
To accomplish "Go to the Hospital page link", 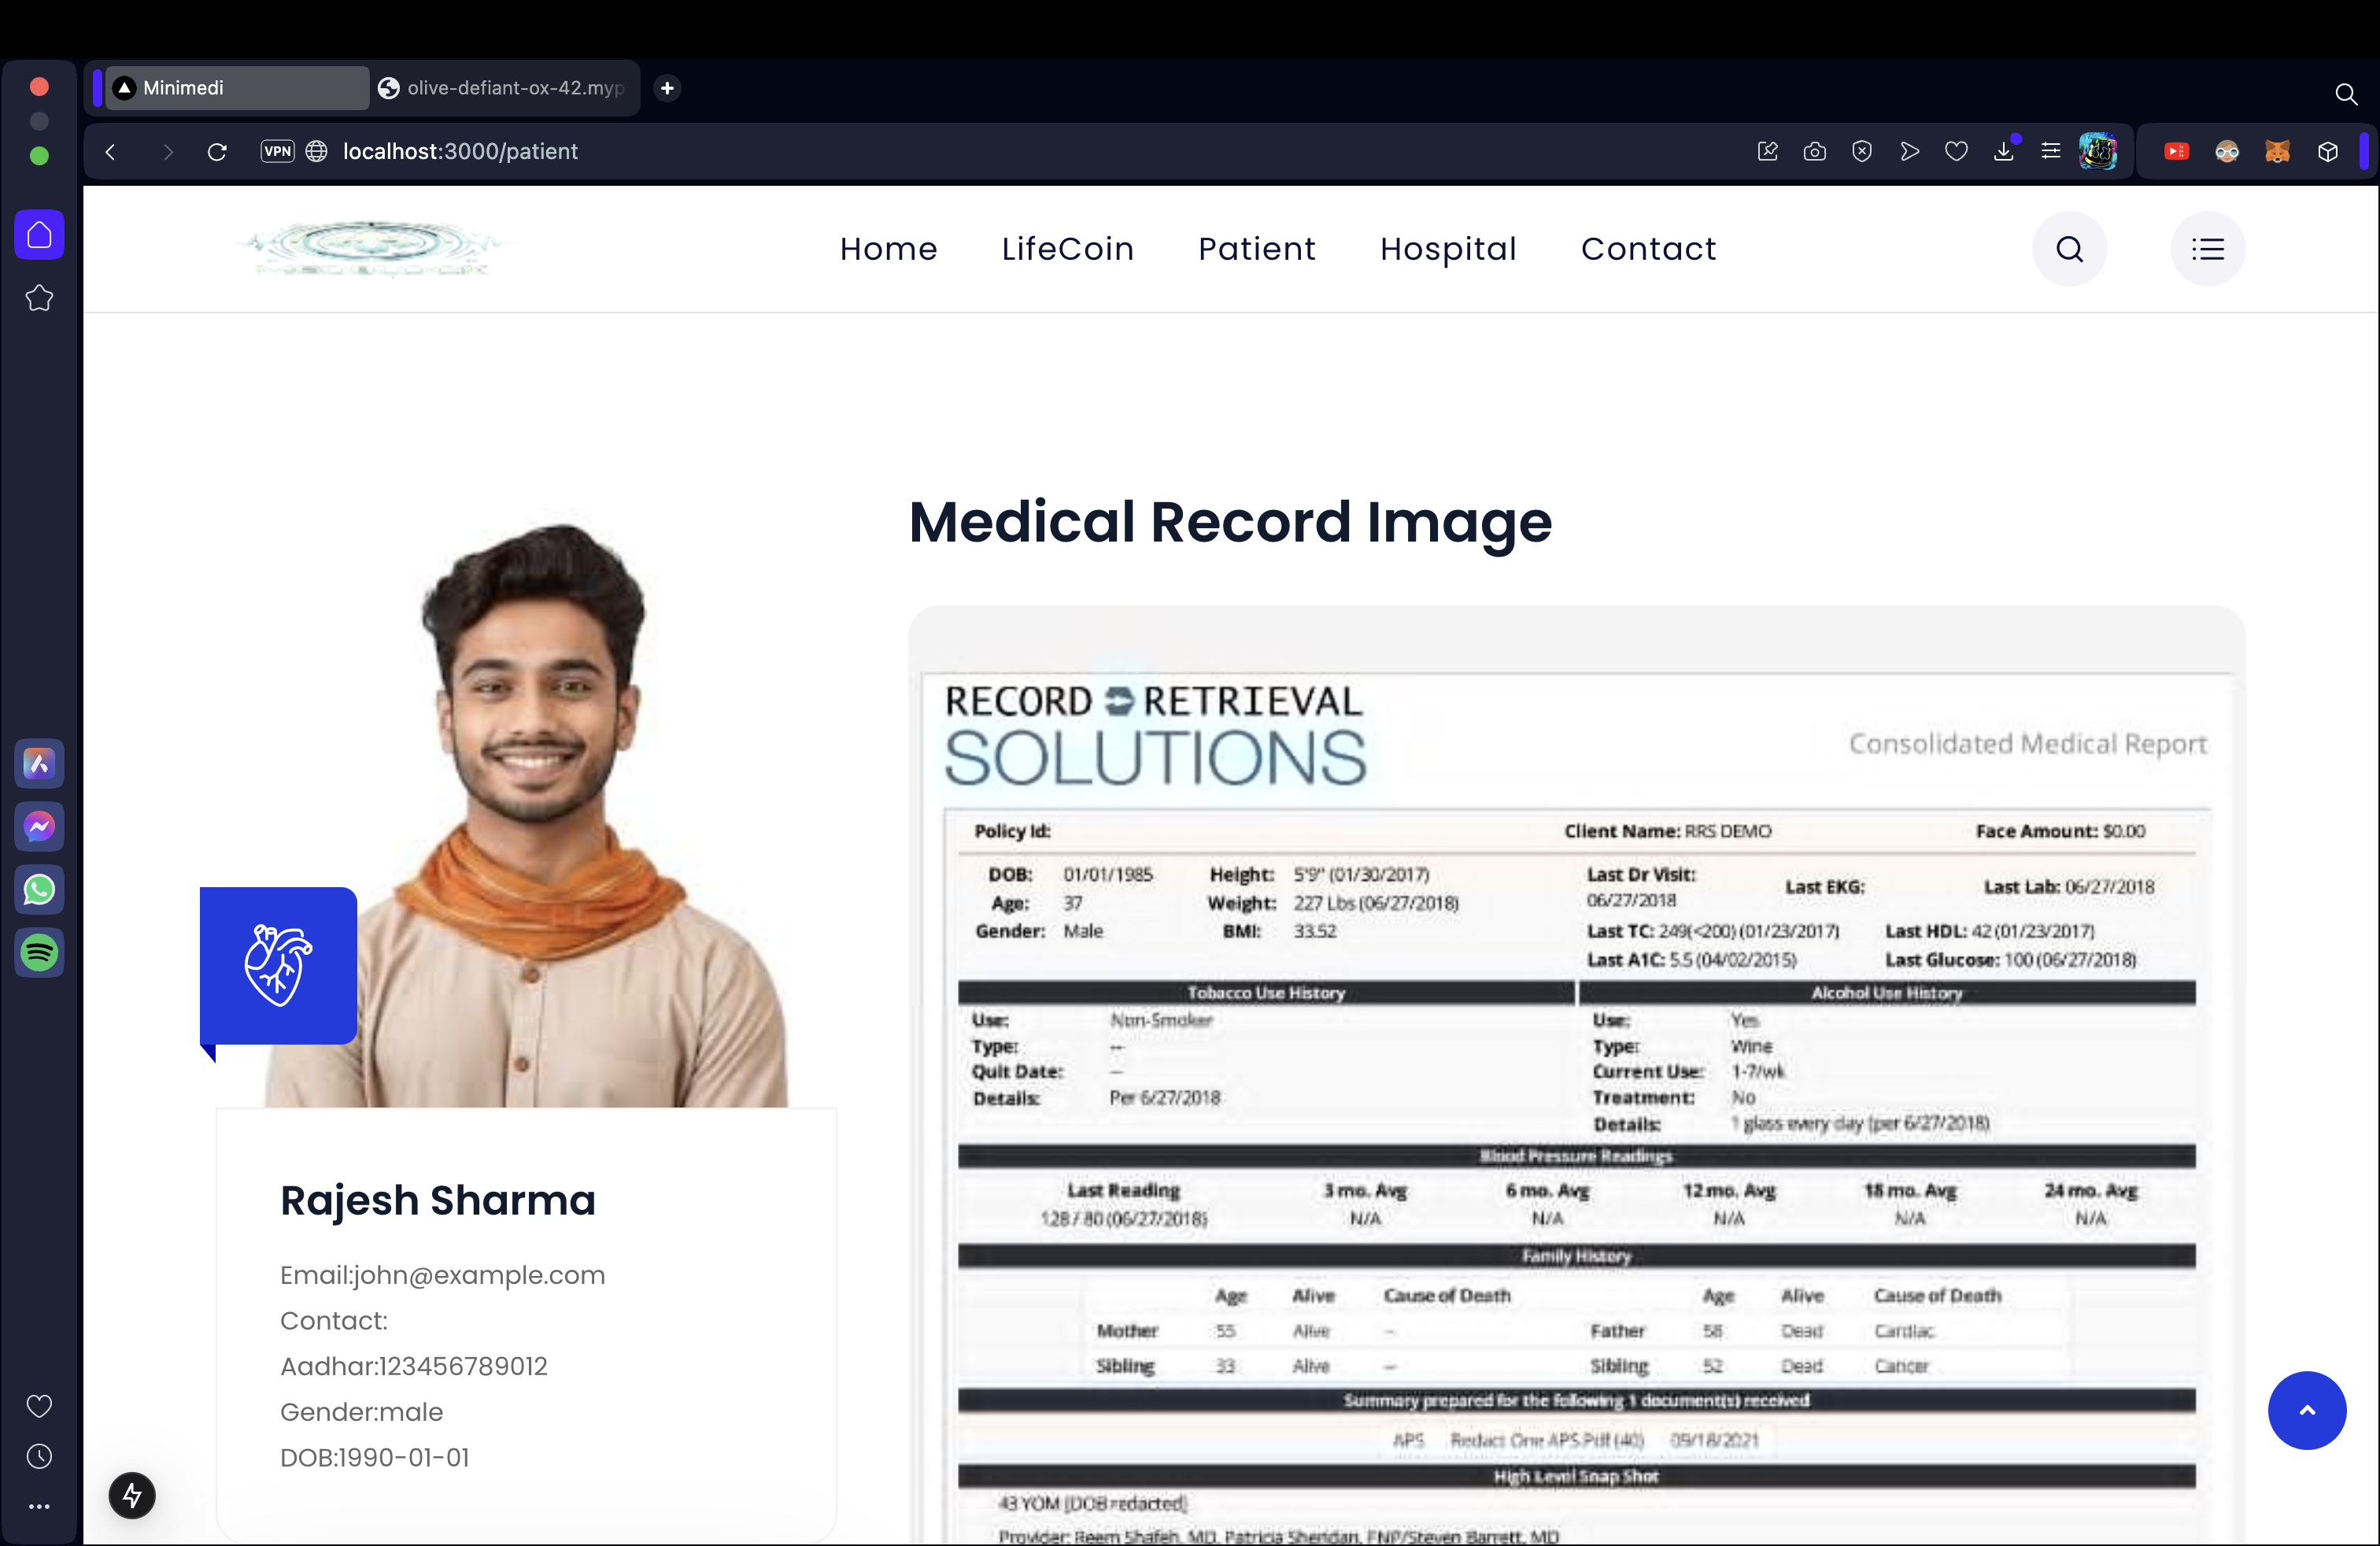I will tap(1447, 249).
